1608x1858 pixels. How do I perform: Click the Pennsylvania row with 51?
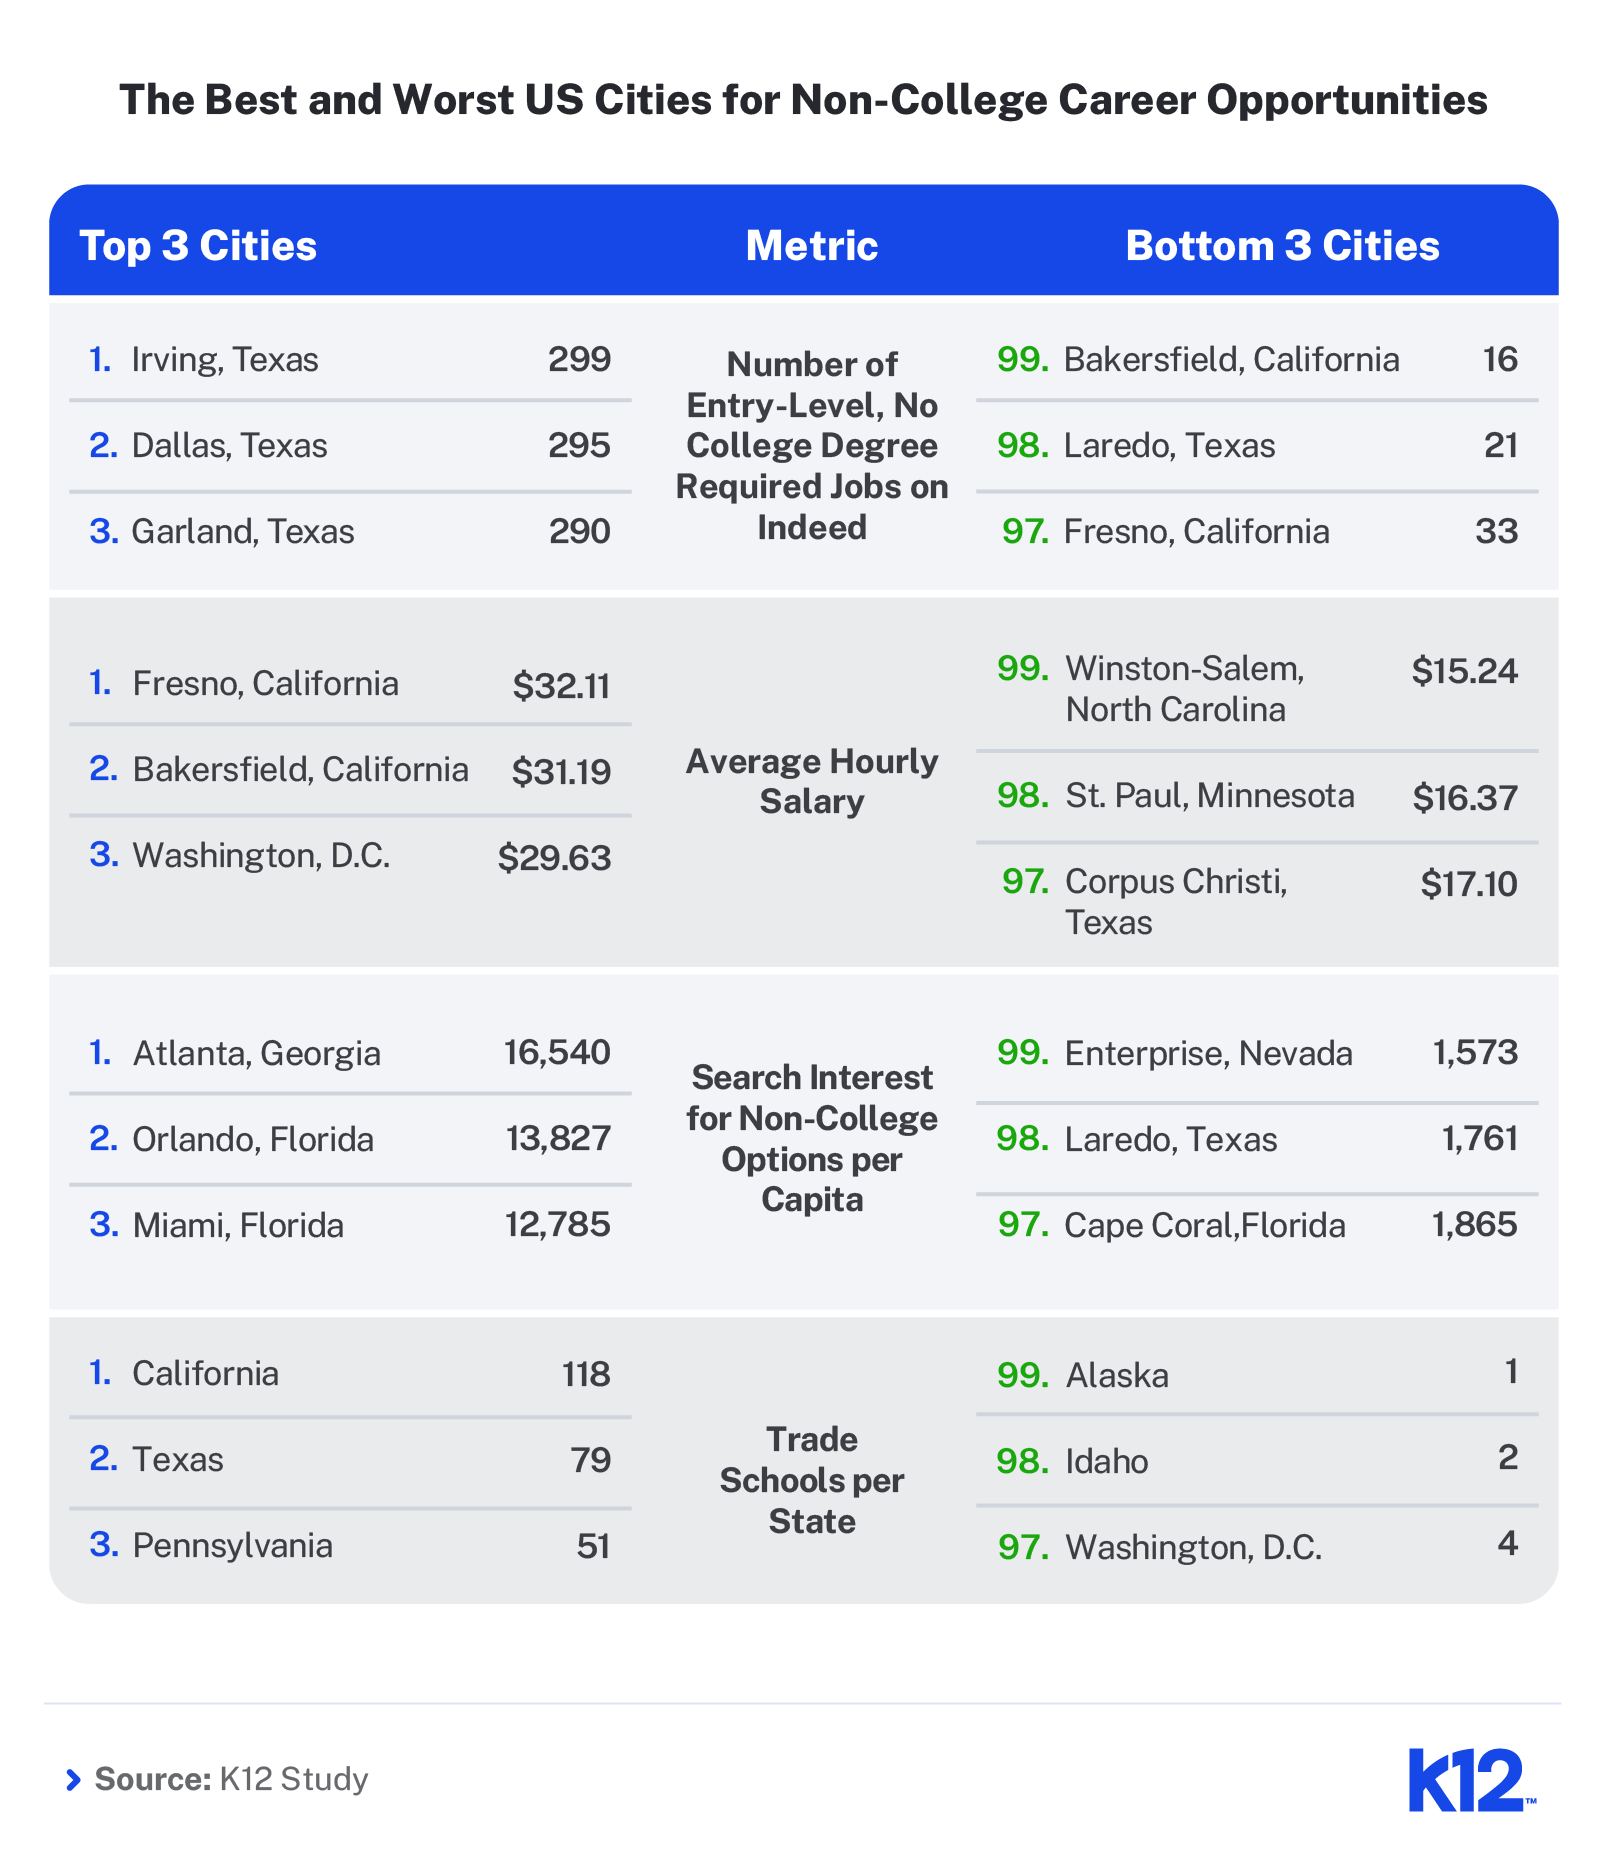point(350,1545)
